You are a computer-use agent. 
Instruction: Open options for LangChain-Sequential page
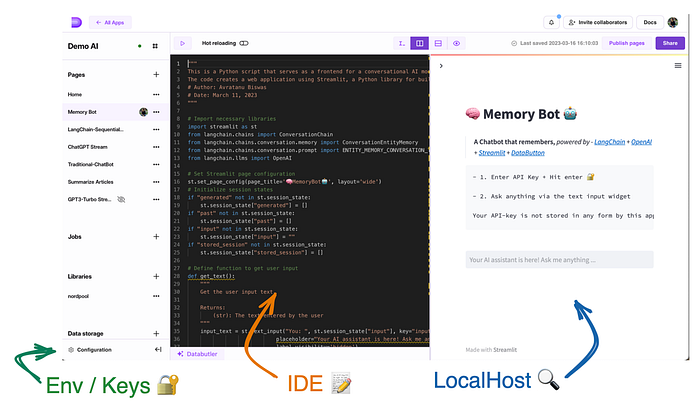[156, 129]
